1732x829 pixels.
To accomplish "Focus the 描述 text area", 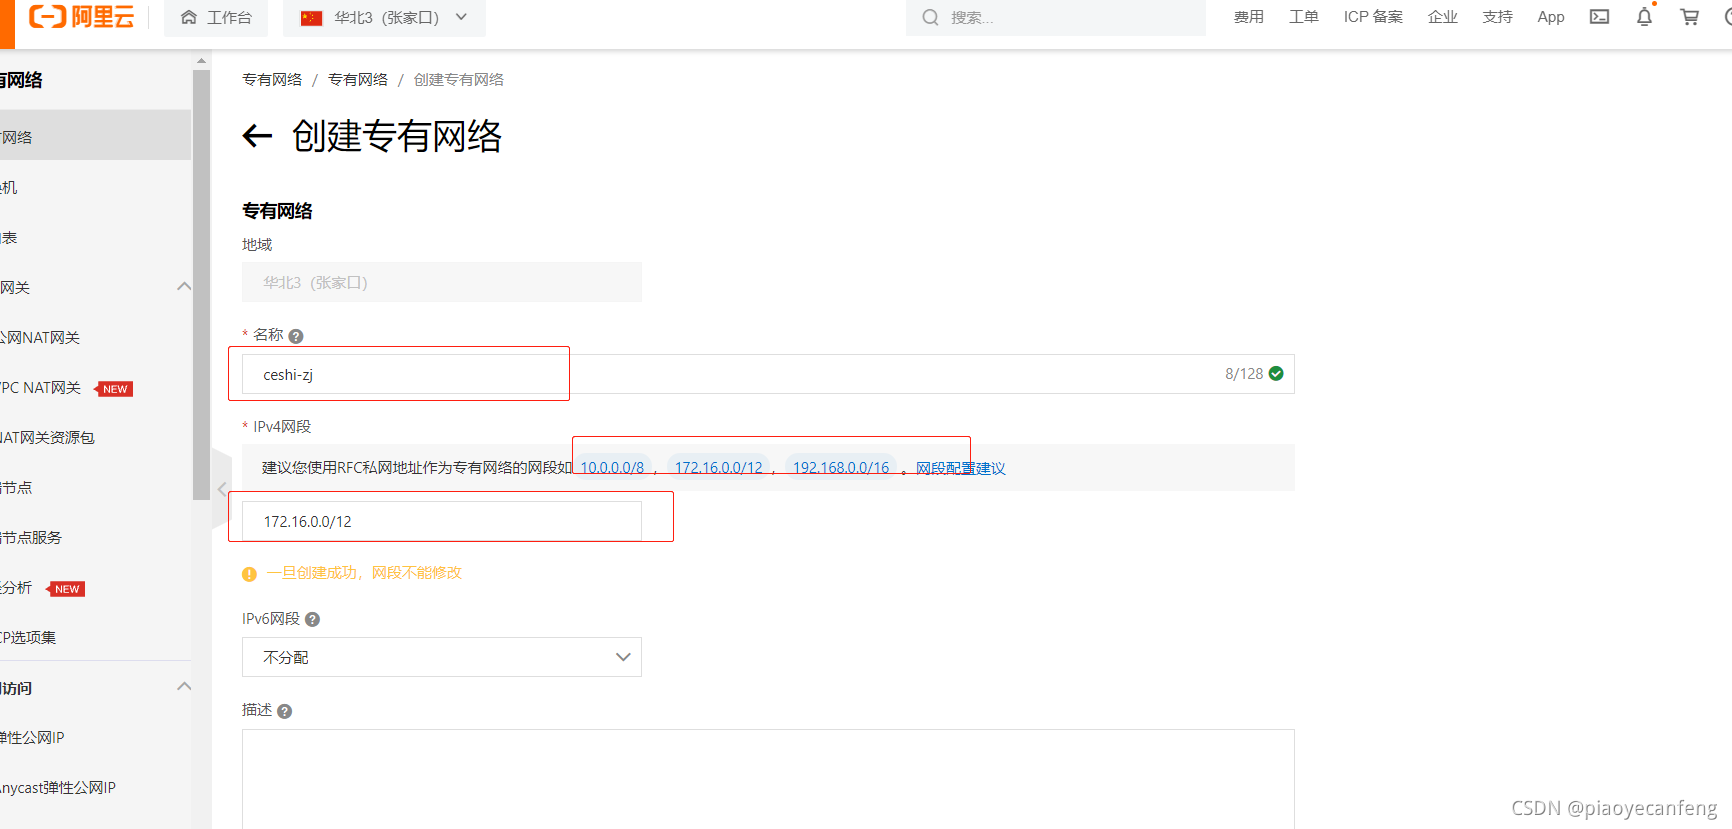I will (768, 779).
